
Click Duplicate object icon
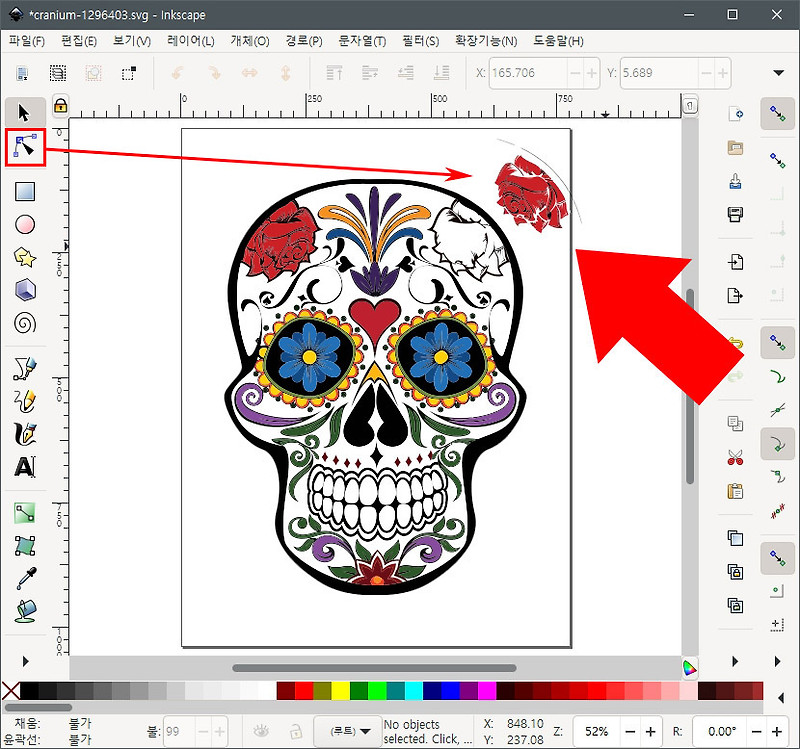coord(735,538)
